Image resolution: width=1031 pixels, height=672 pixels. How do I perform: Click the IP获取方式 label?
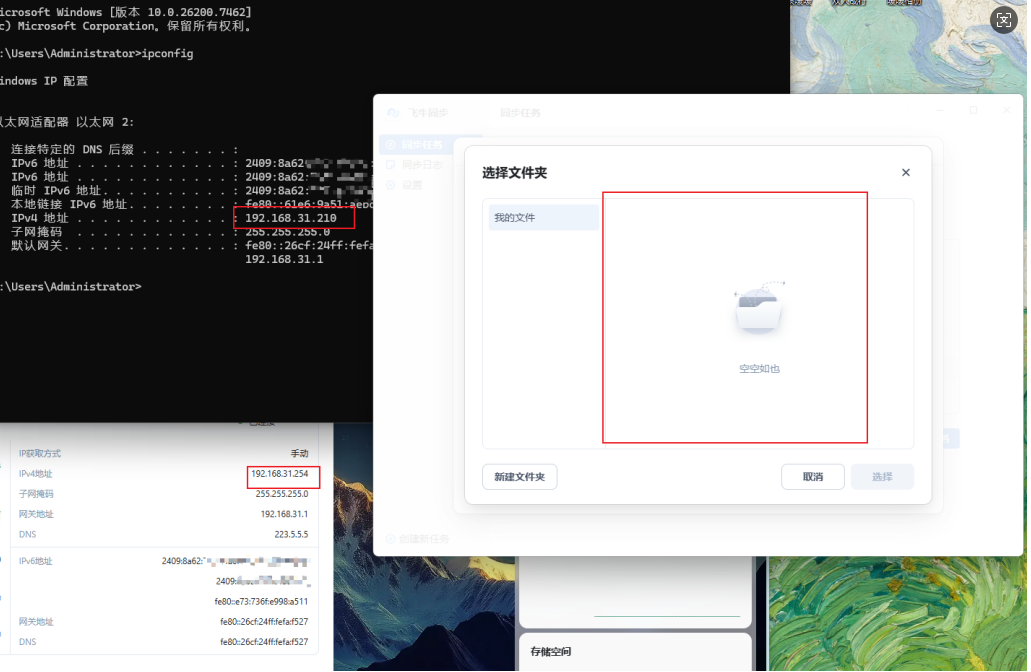click(x=39, y=454)
